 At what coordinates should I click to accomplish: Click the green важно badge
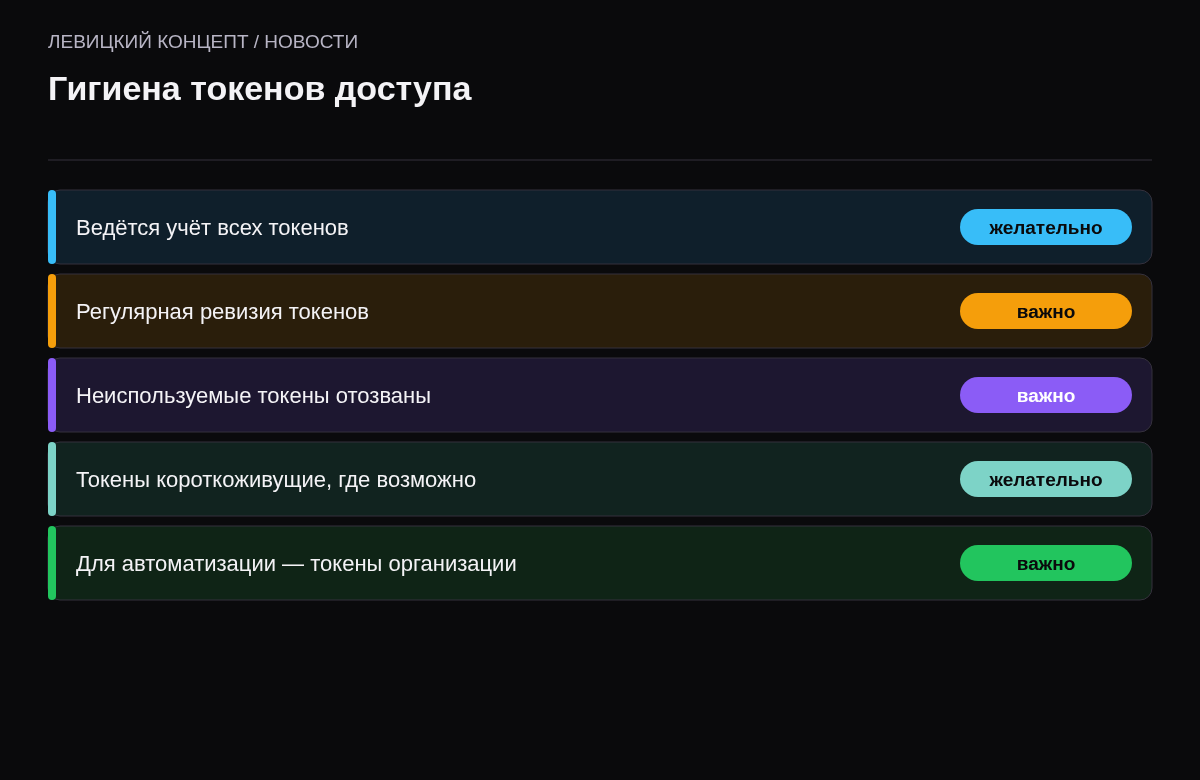coord(1046,563)
